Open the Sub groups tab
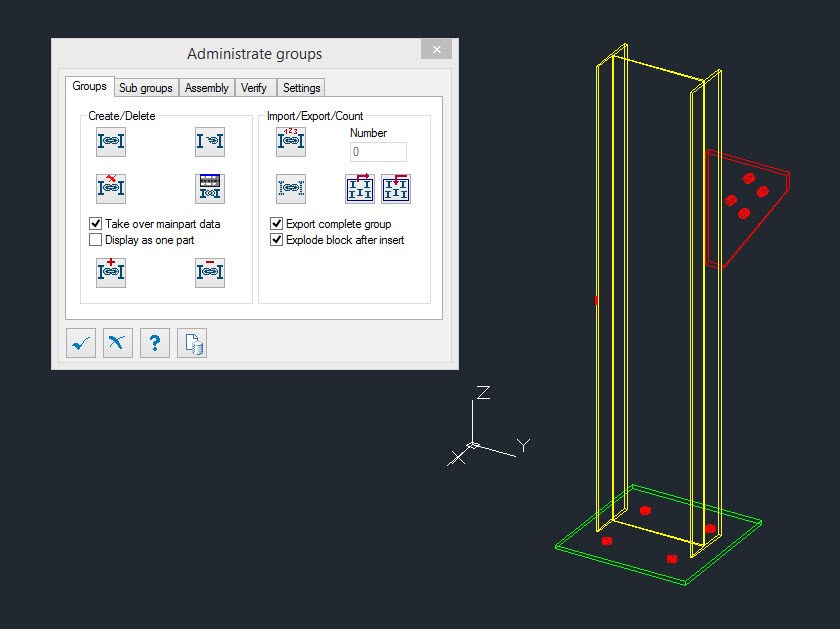 coord(145,87)
